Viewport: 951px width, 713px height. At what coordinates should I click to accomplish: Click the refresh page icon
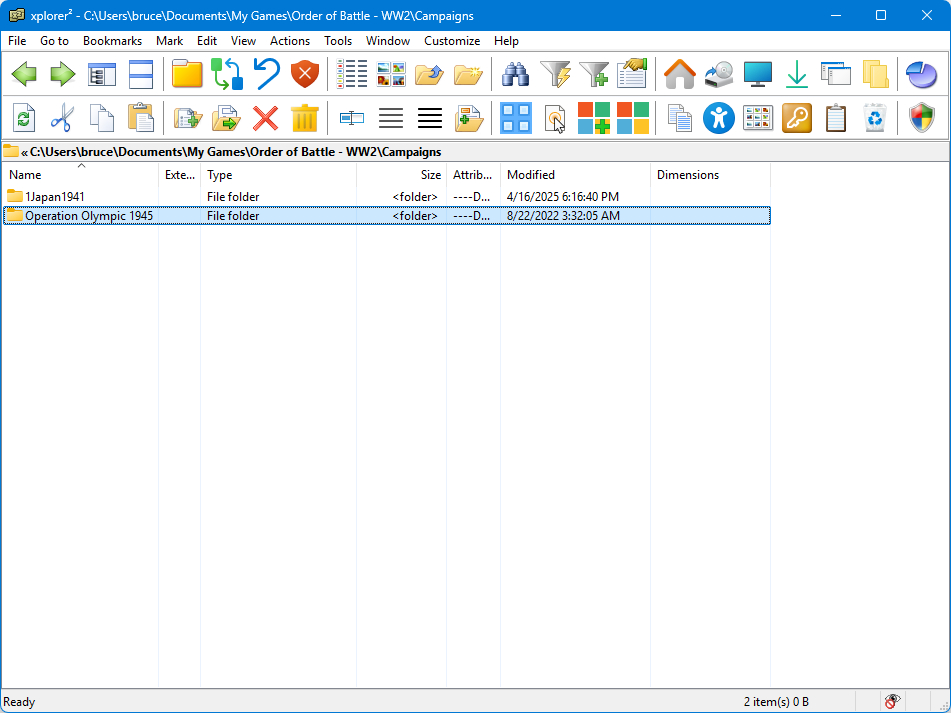point(24,118)
